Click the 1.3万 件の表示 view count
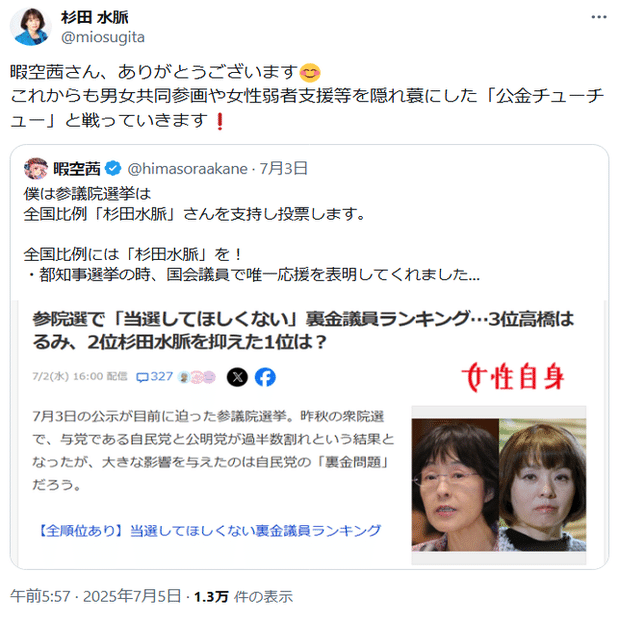620x620 pixels. 243,596
